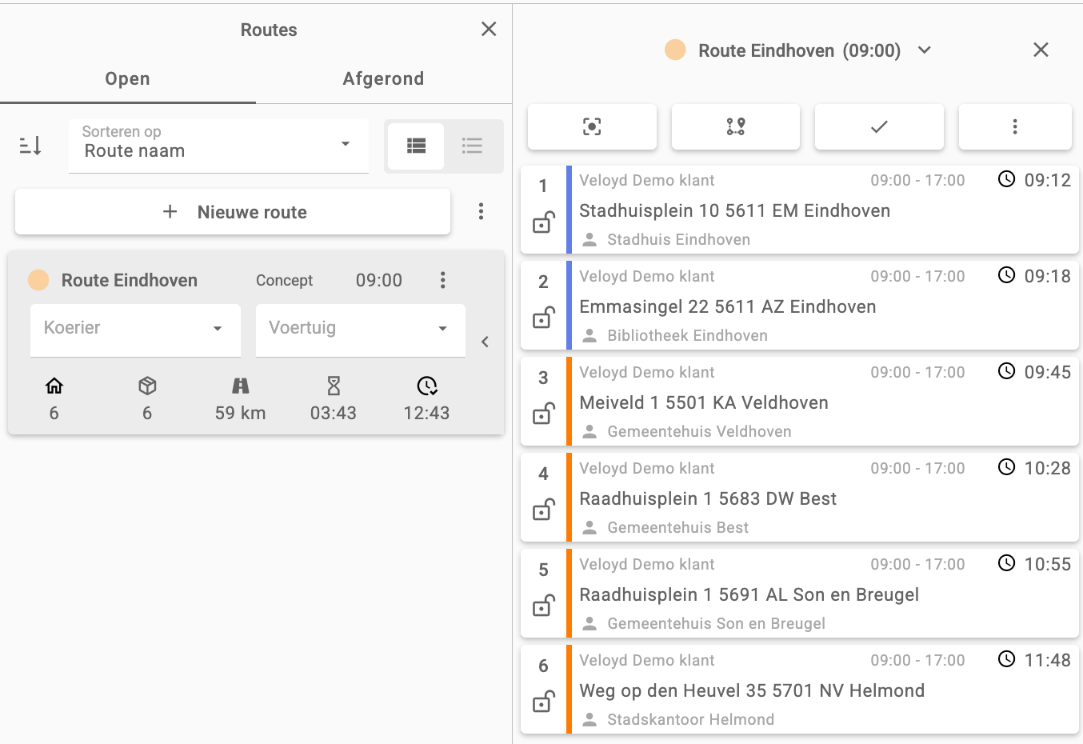This screenshot has height=744, width=1083.
Task: Select the Open tab
Action: tap(128, 79)
